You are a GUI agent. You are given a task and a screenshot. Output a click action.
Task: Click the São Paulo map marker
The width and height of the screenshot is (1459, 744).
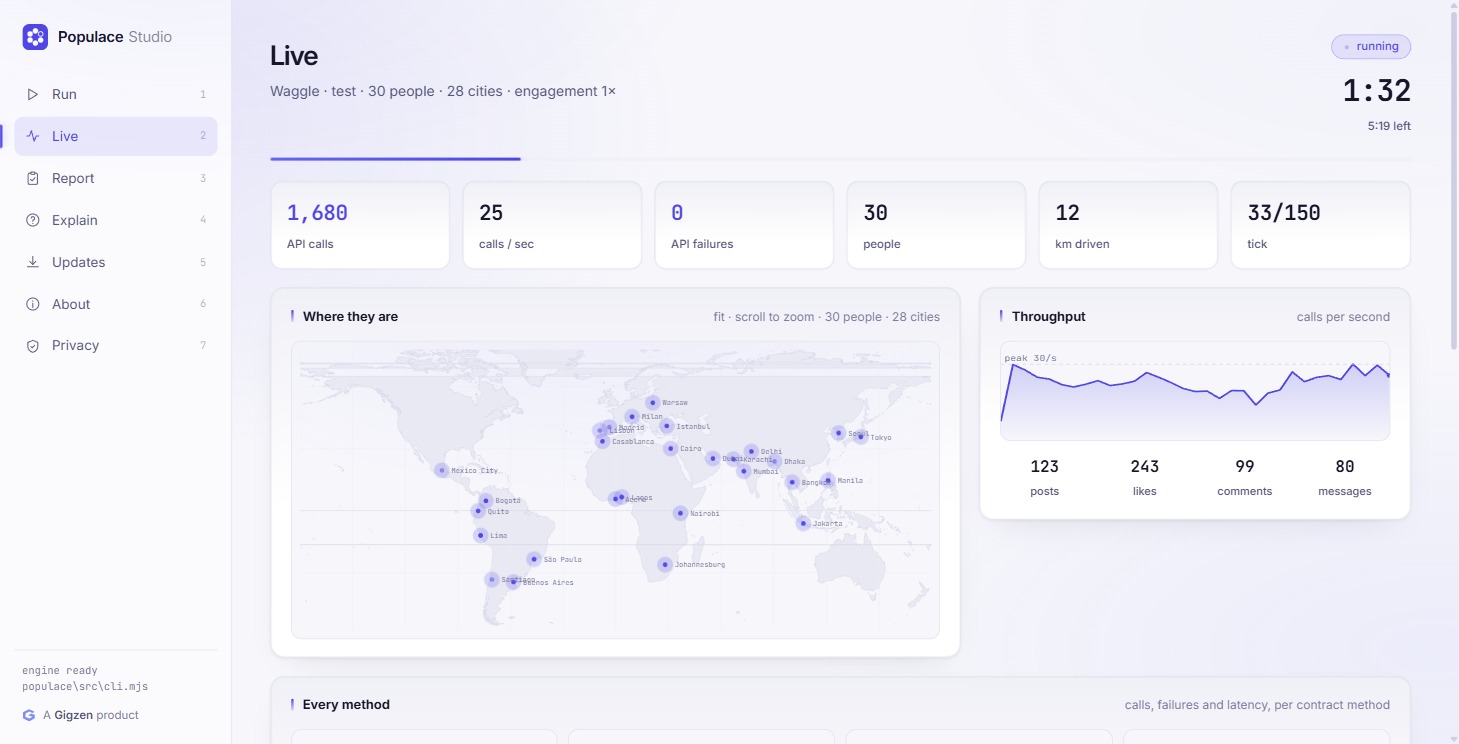[x=534, y=559]
